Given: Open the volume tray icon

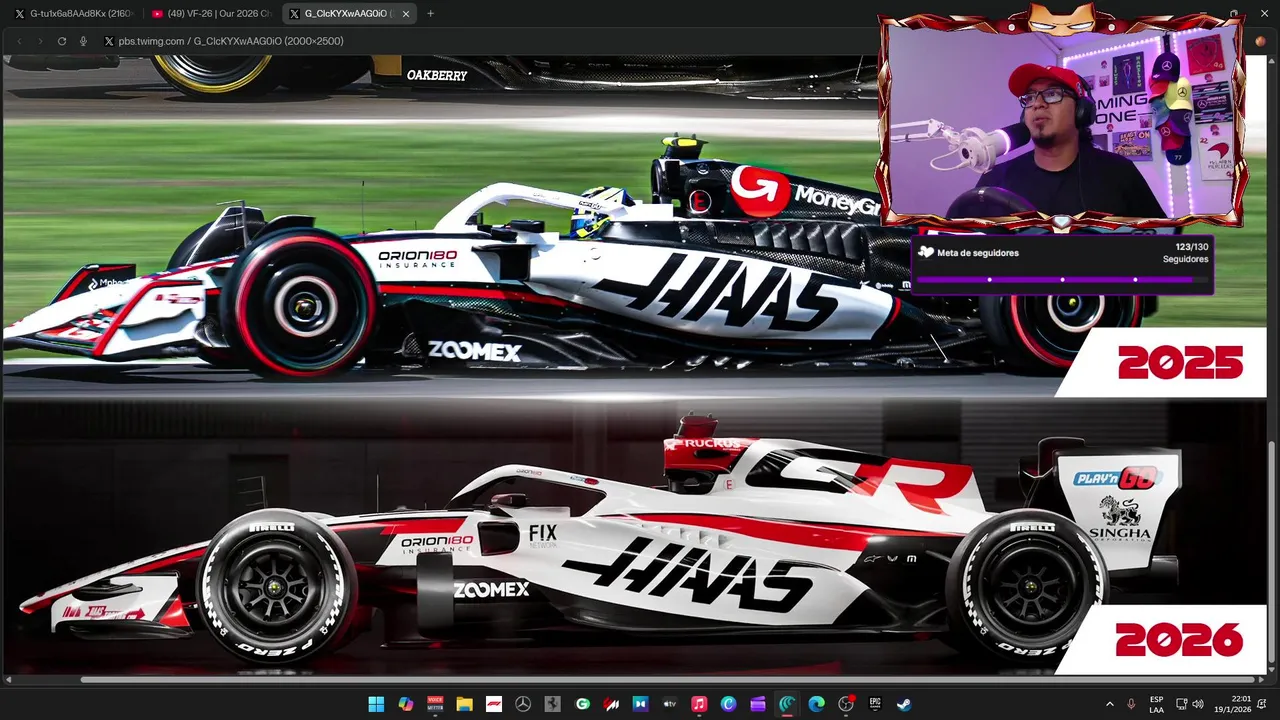Looking at the screenshot, I should (x=1198, y=704).
